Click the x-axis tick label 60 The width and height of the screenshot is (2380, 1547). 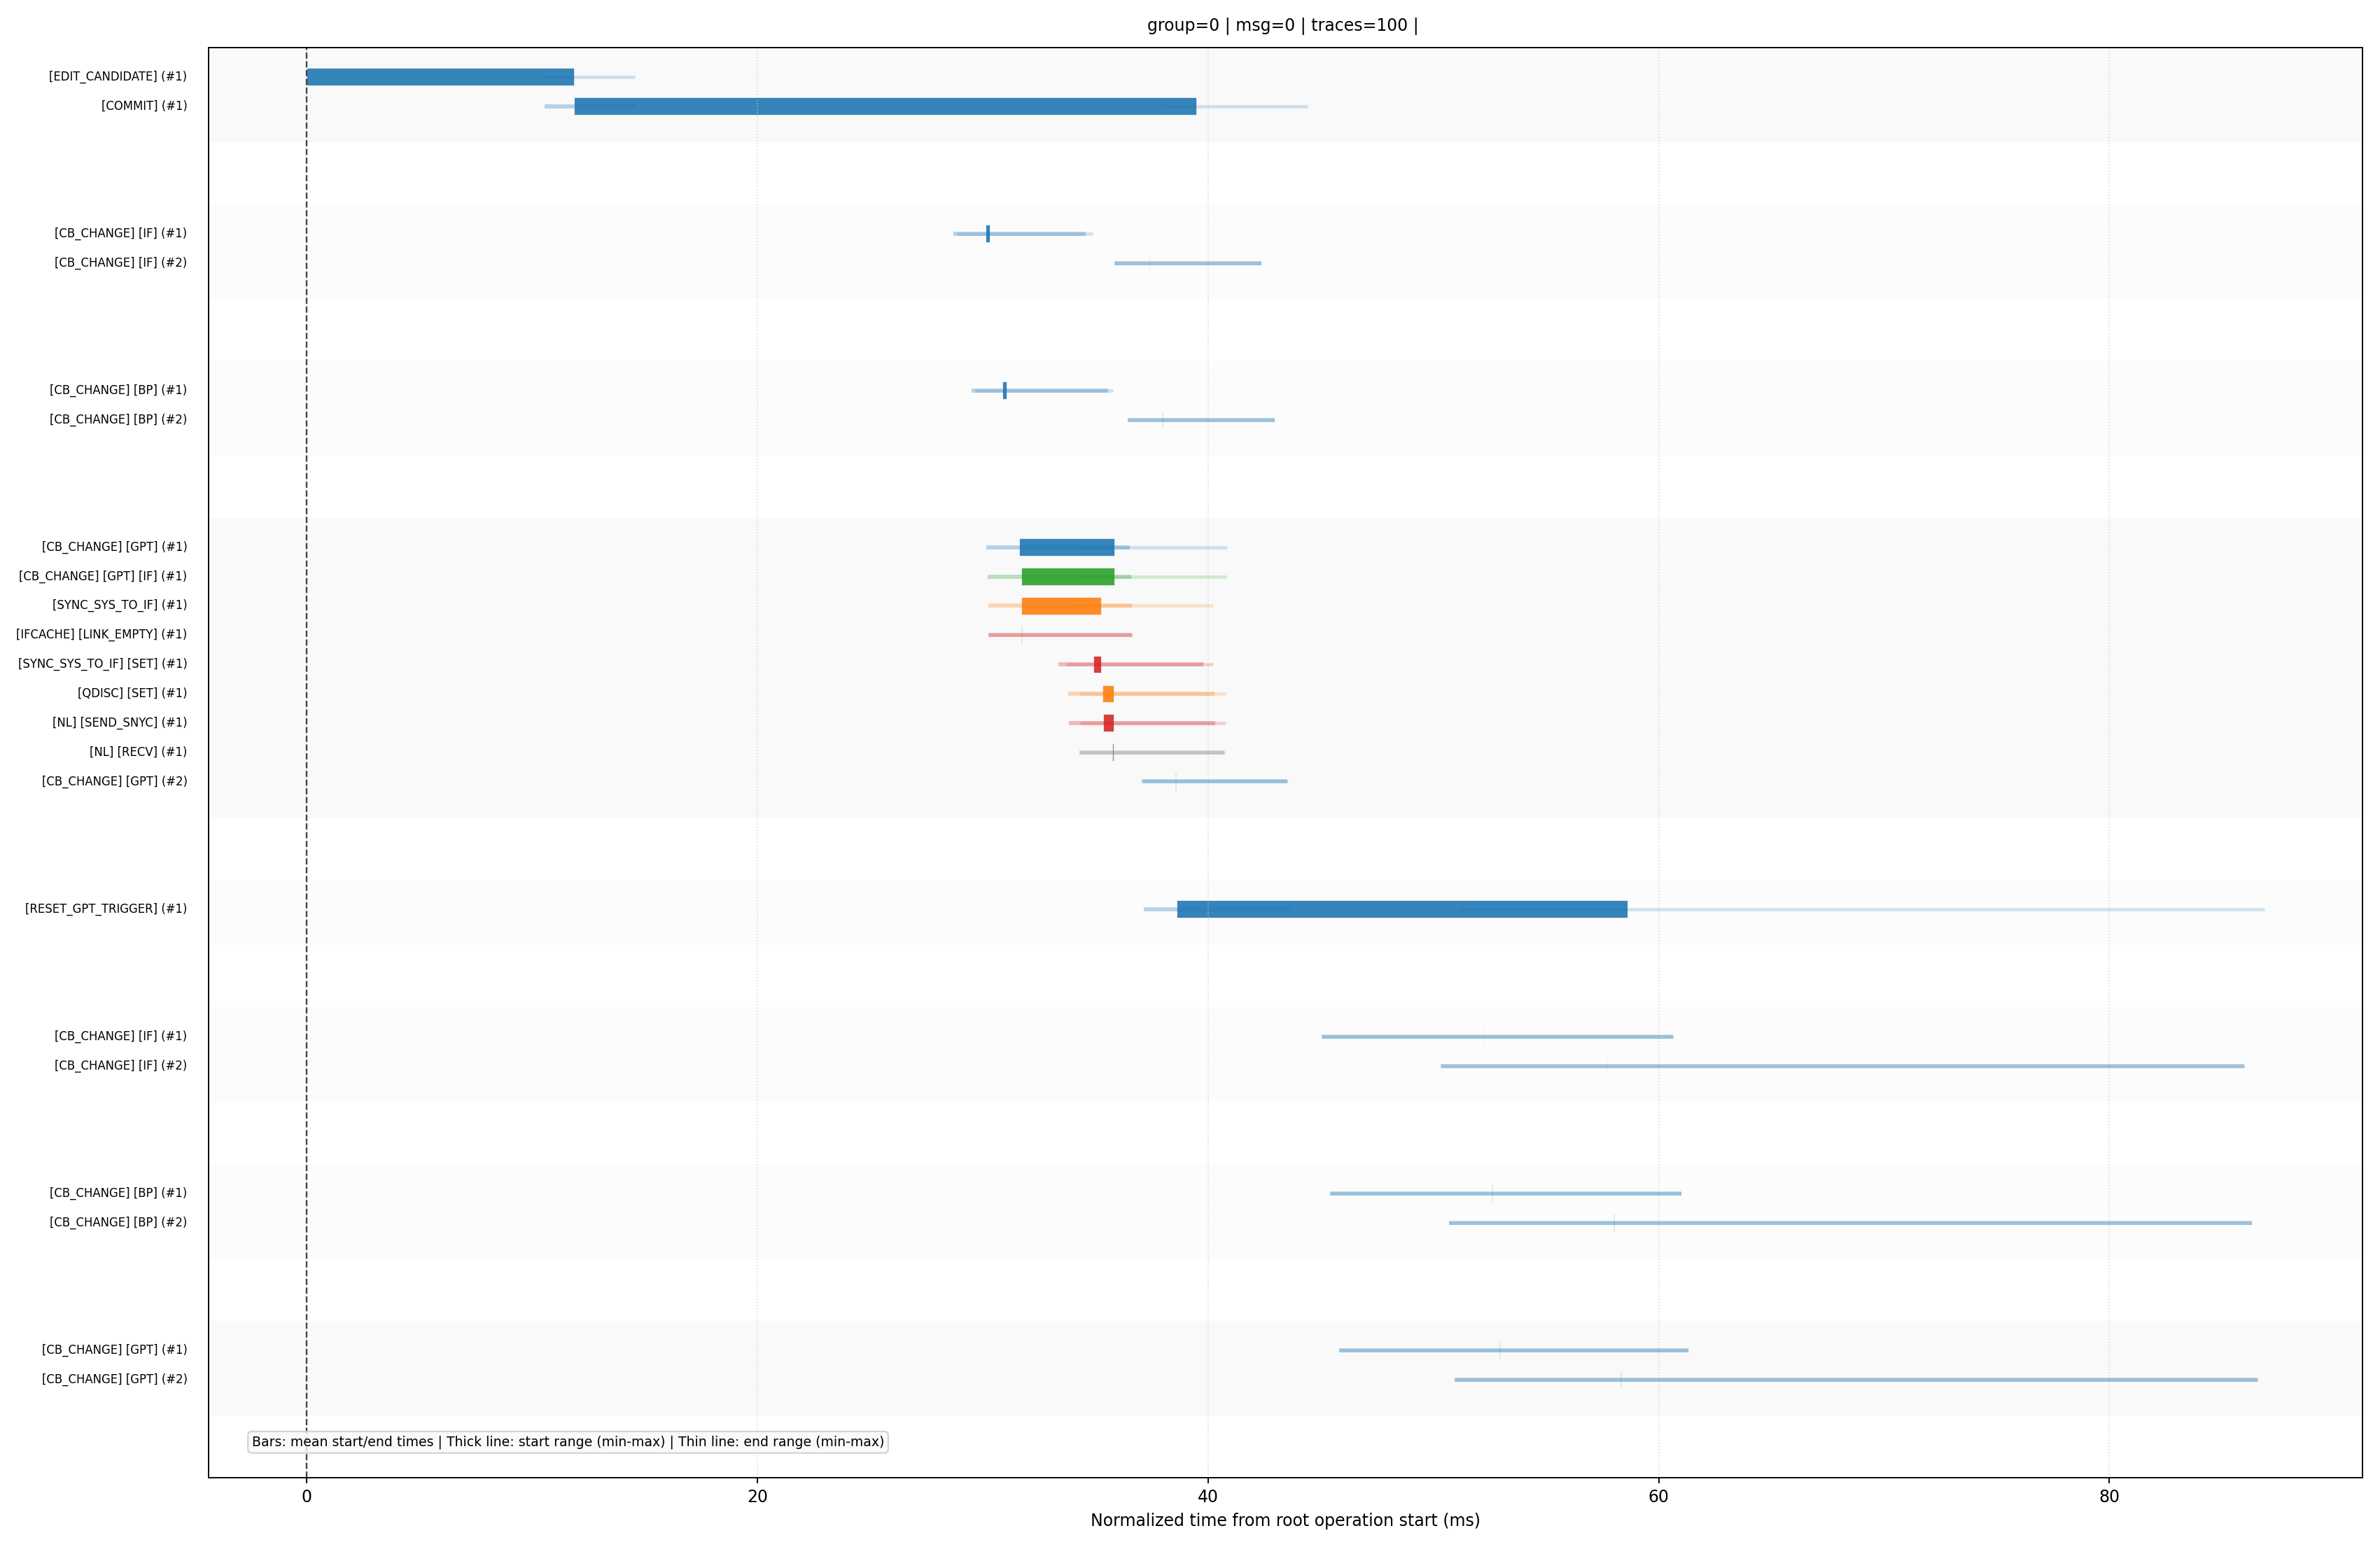(1658, 1497)
